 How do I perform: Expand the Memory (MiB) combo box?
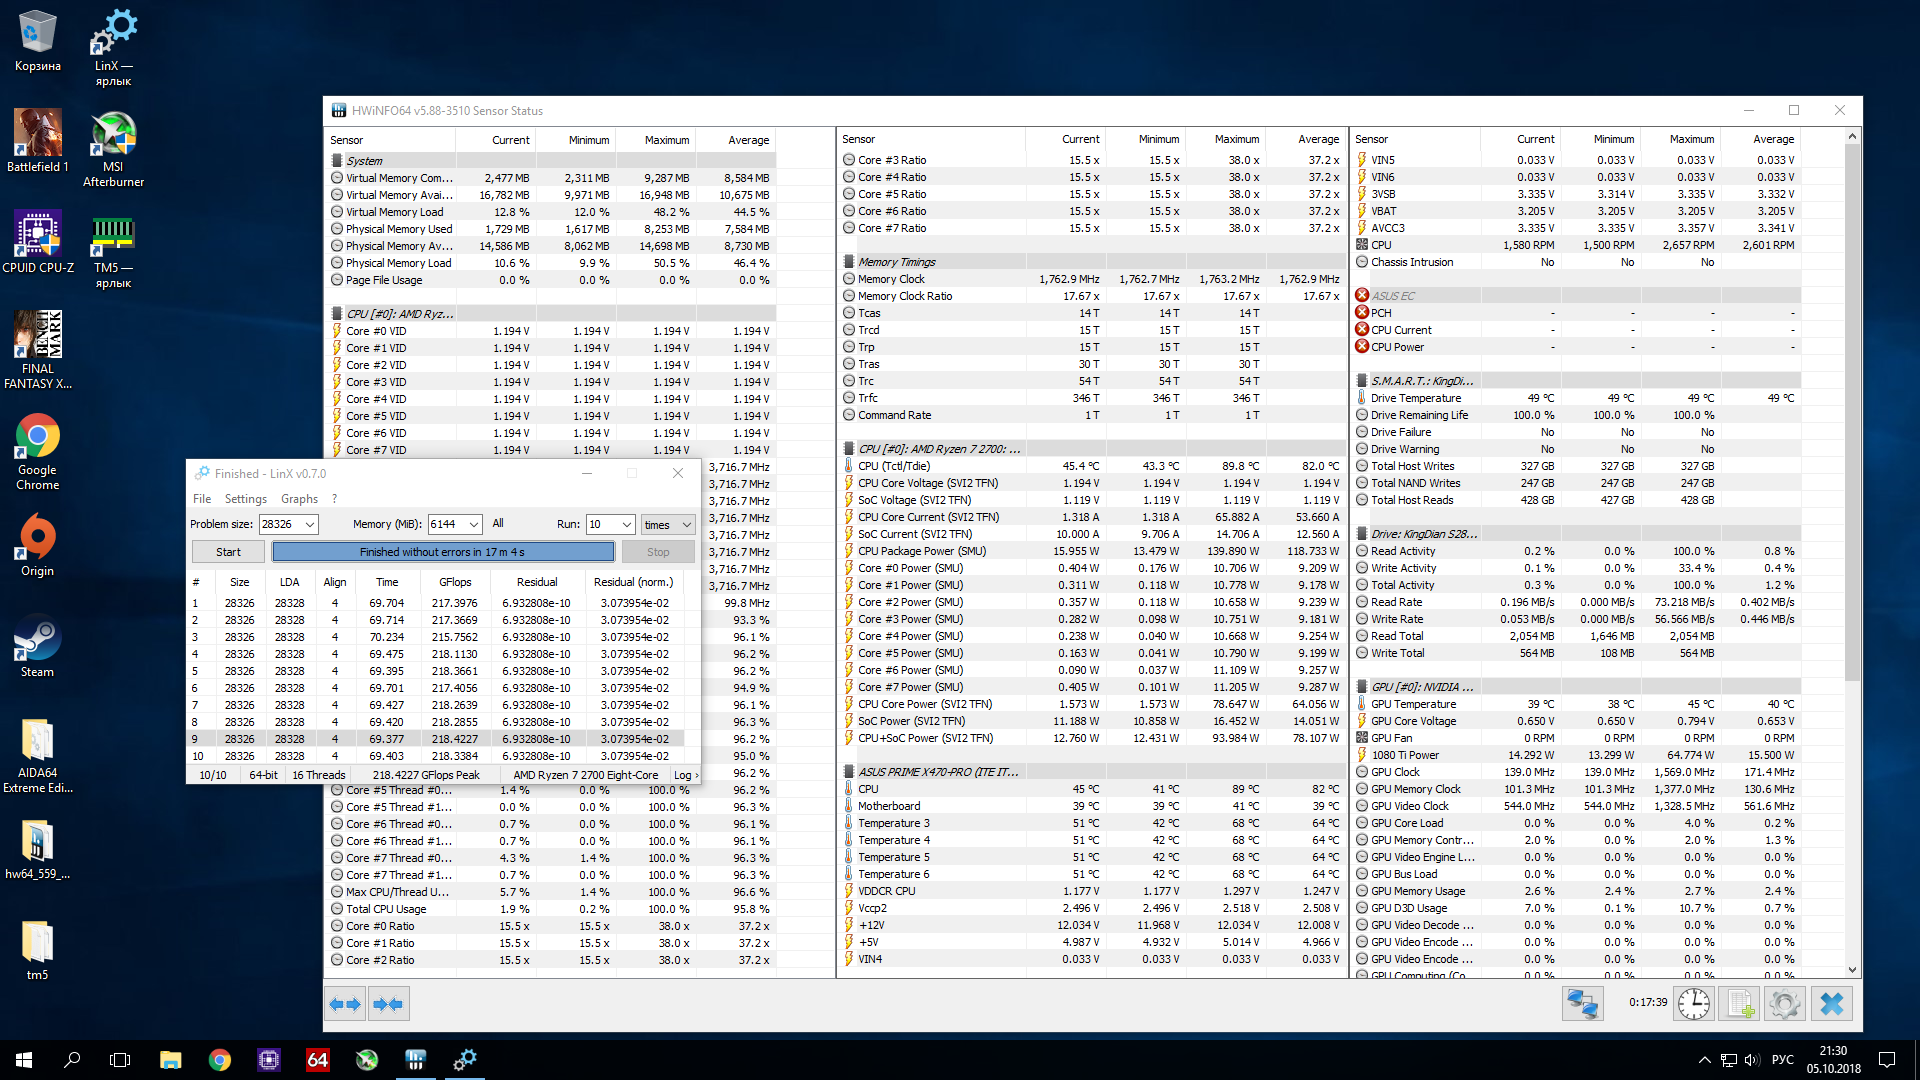tap(474, 525)
